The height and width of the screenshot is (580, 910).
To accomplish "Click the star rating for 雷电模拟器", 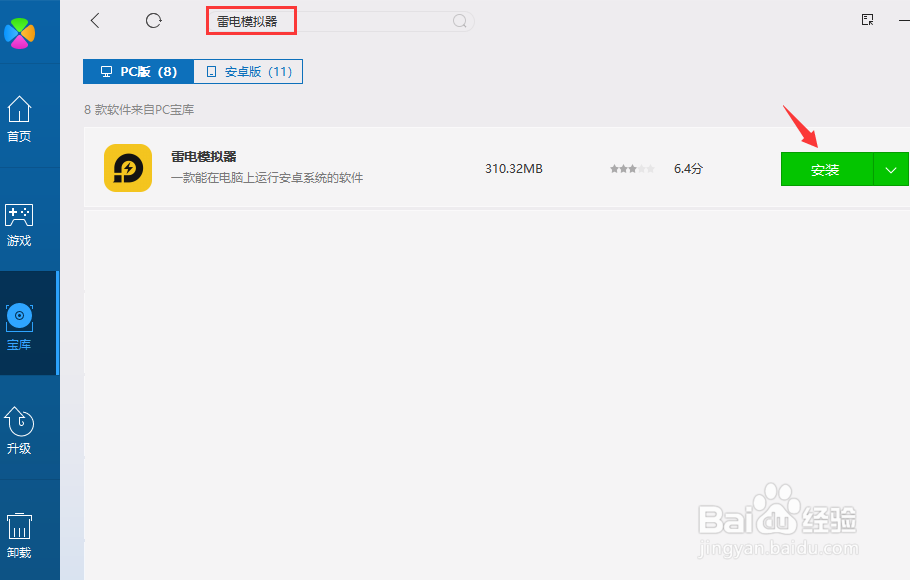I will click(x=632, y=169).
